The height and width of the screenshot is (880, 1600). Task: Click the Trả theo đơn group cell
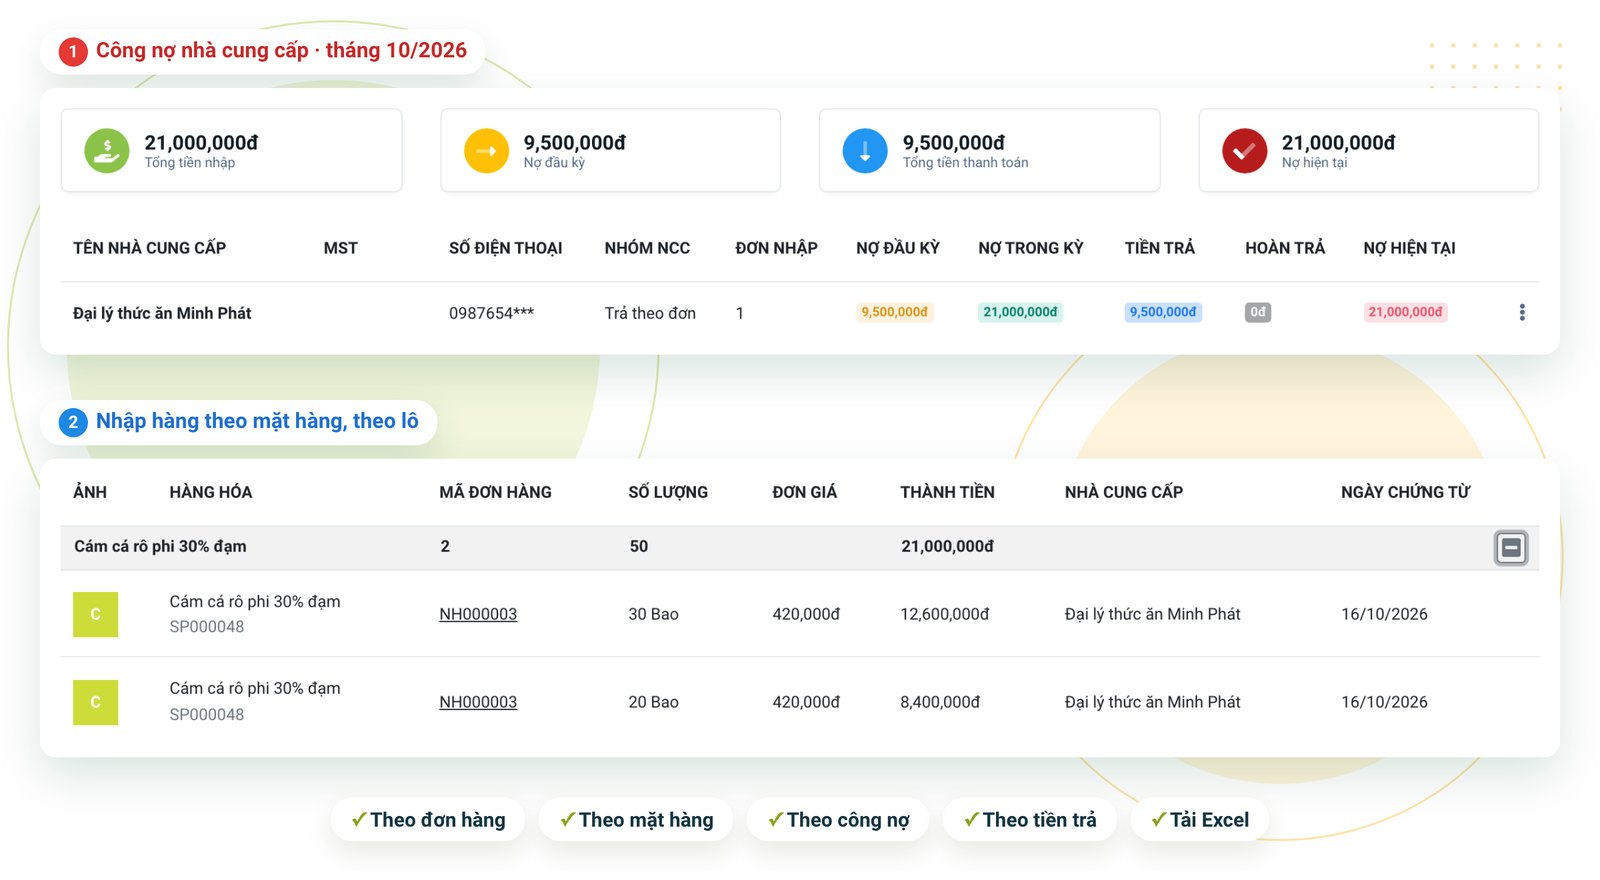click(x=650, y=313)
